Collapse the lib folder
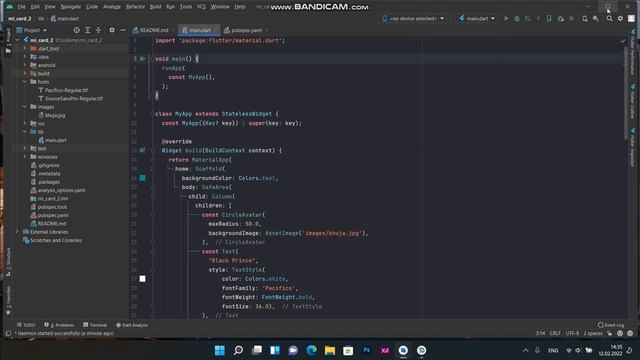640x360 pixels. pyautogui.click(x=25, y=132)
